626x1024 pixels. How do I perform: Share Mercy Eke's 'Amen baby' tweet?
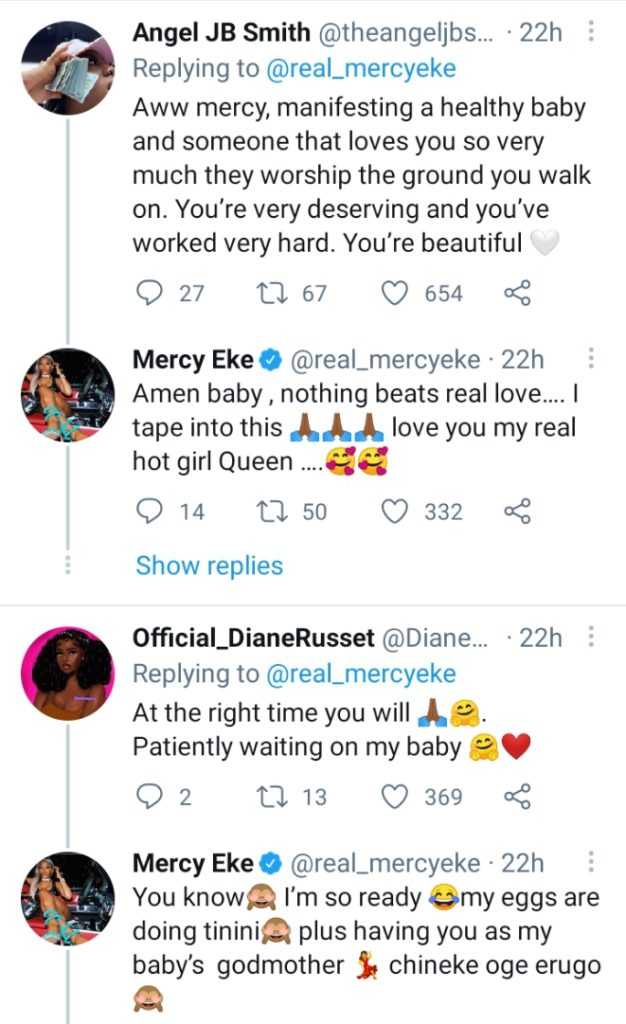(516, 512)
